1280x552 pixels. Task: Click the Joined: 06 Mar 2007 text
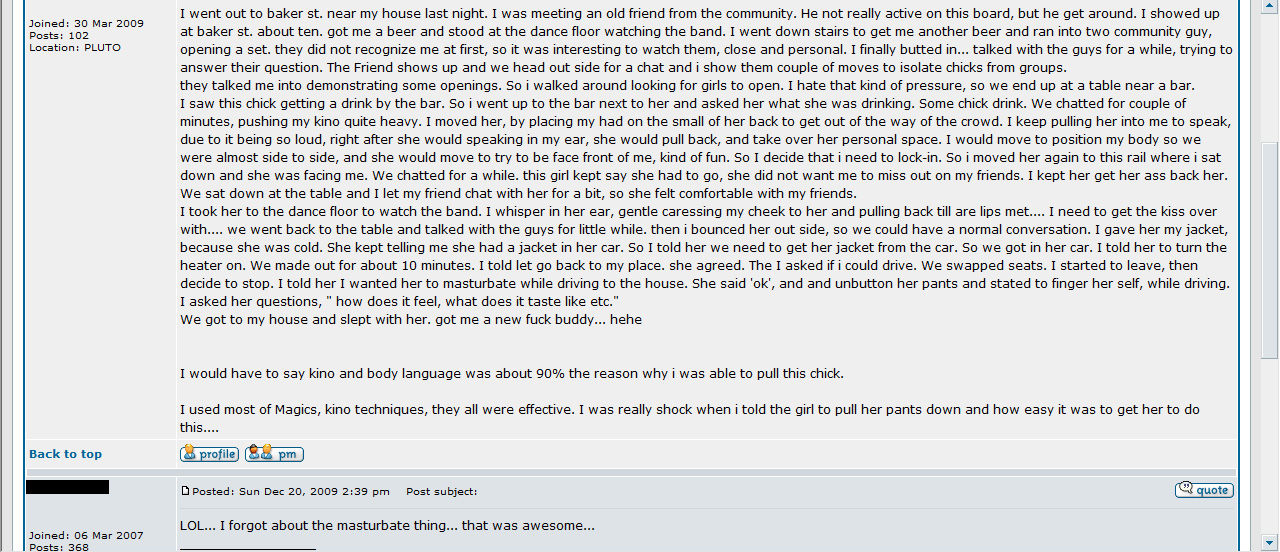pyautogui.click(x=86, y=536)
